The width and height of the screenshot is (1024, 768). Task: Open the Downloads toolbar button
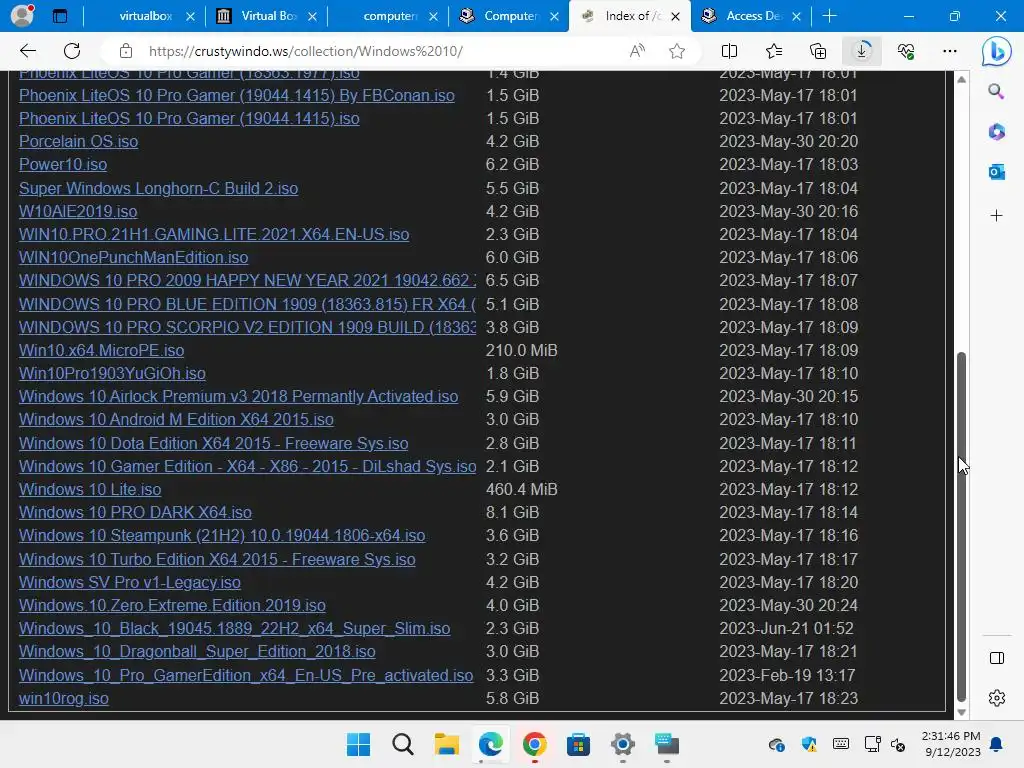[x=861, y=51]
